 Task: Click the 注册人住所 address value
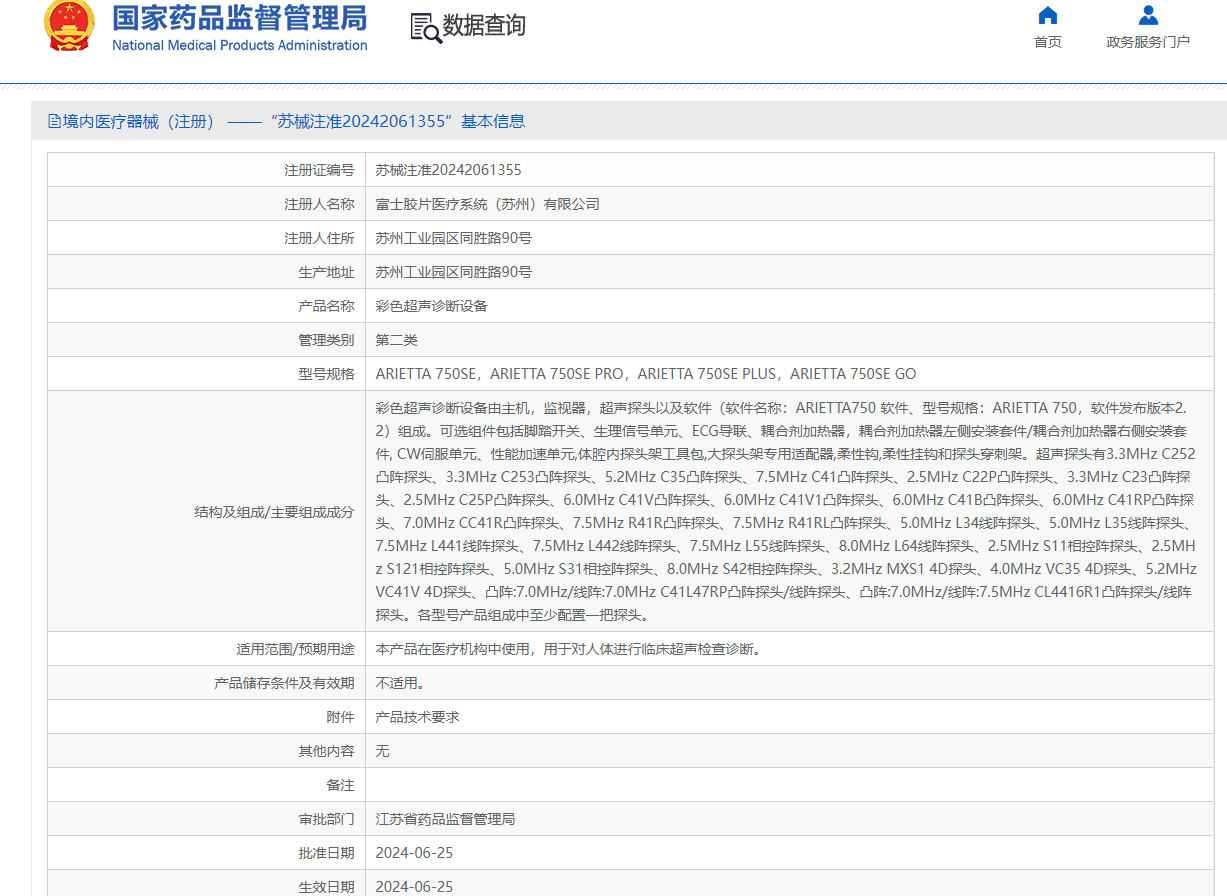(x=453, y=238)
